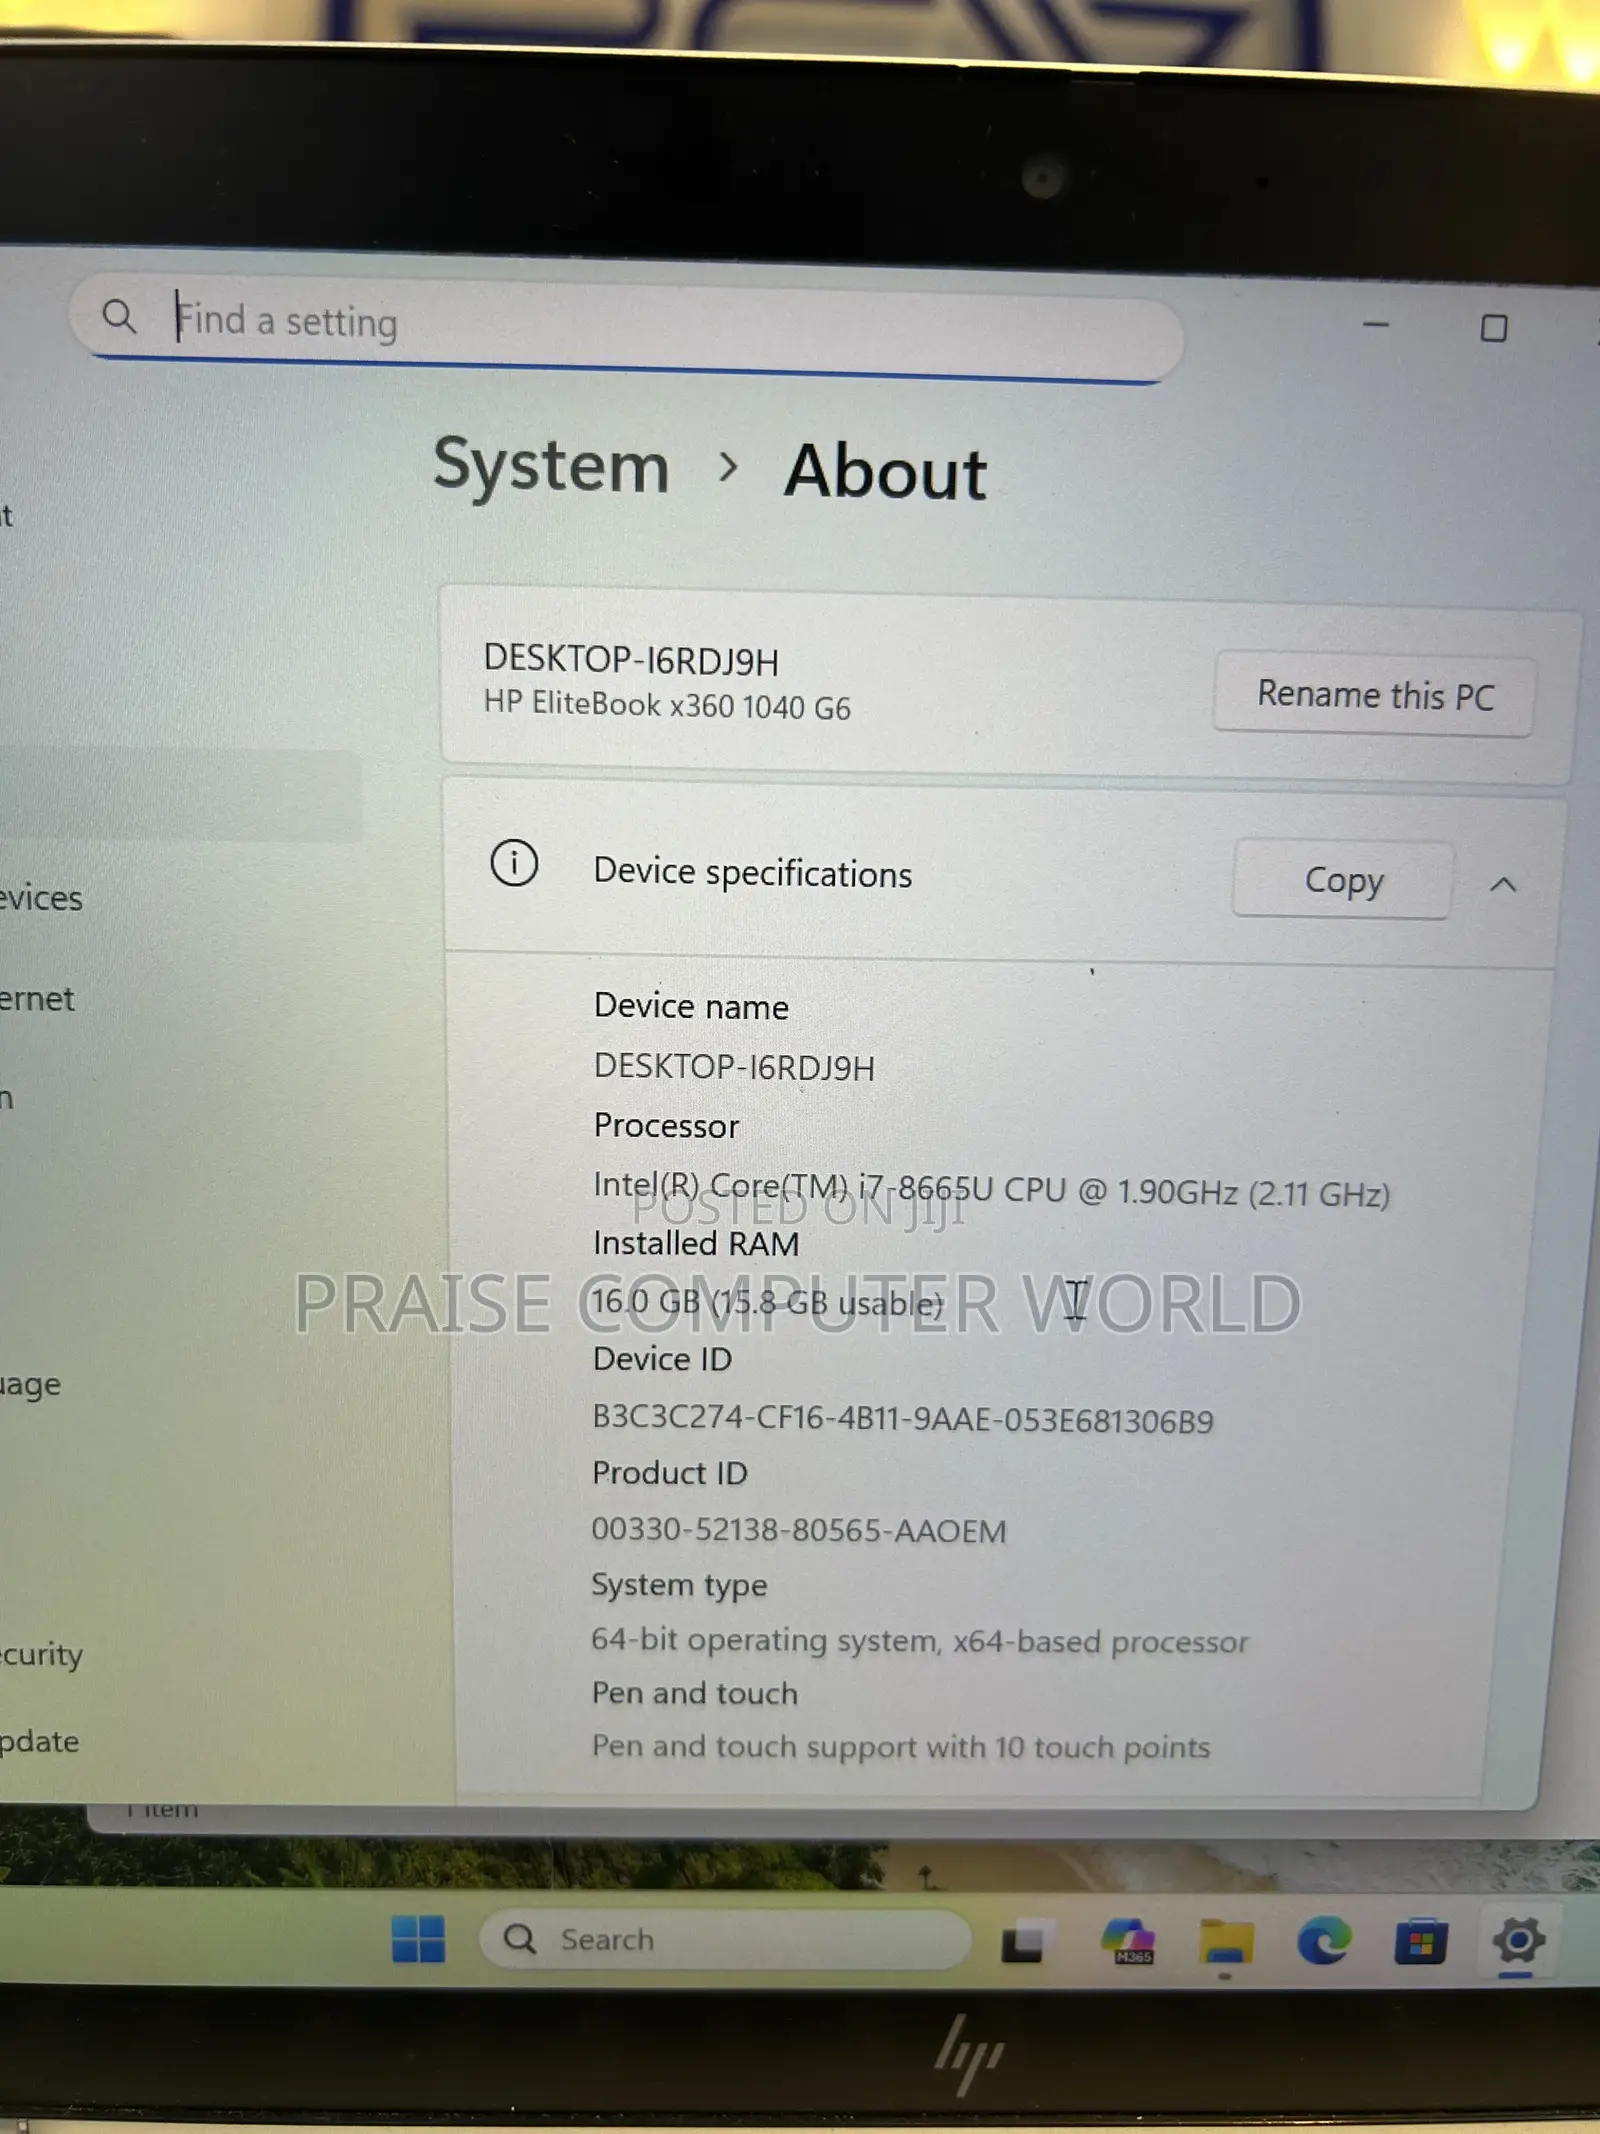Launch Microsoft Edge from the taskbar

(x=1324, y=1942)
